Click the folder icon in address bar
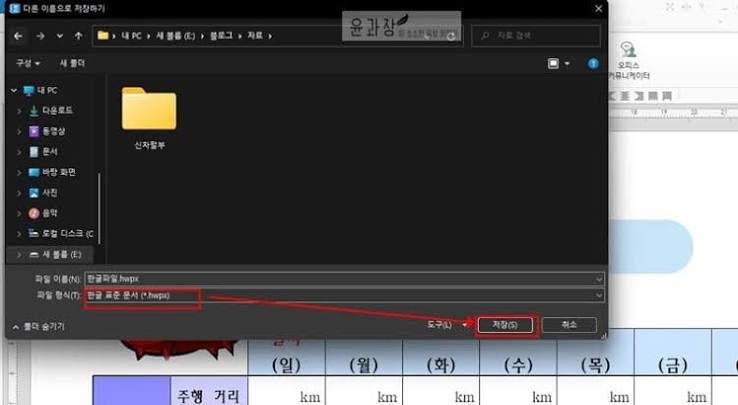 (103, 35)
